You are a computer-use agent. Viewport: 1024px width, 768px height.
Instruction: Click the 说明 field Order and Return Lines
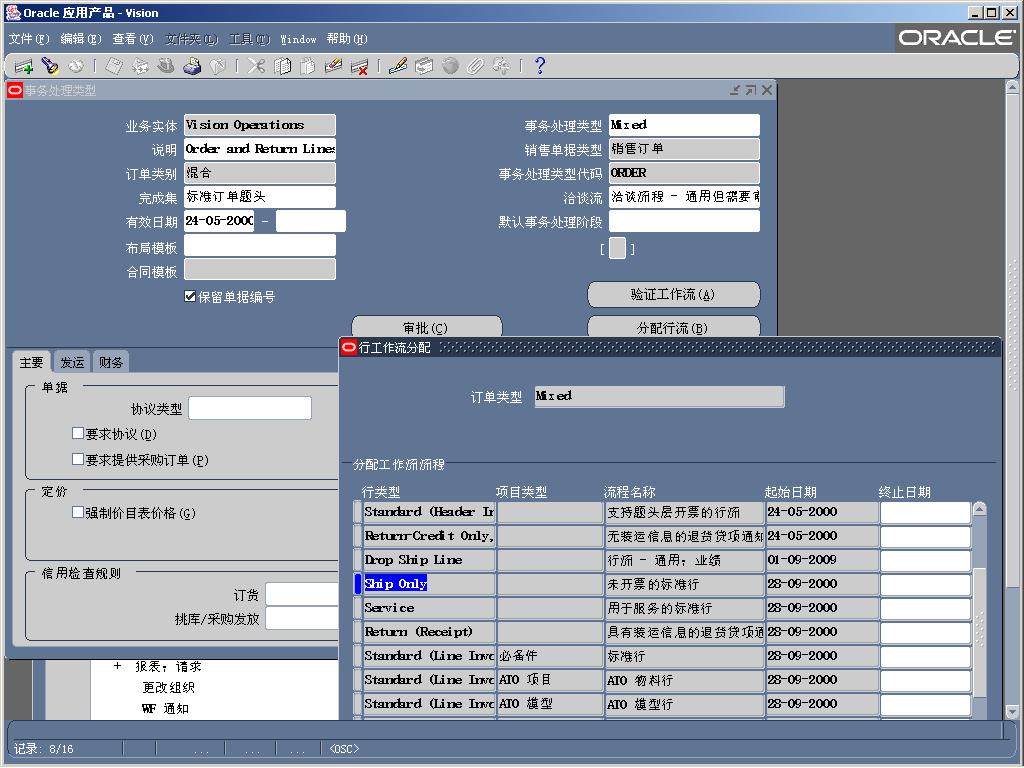click(260, 149)
